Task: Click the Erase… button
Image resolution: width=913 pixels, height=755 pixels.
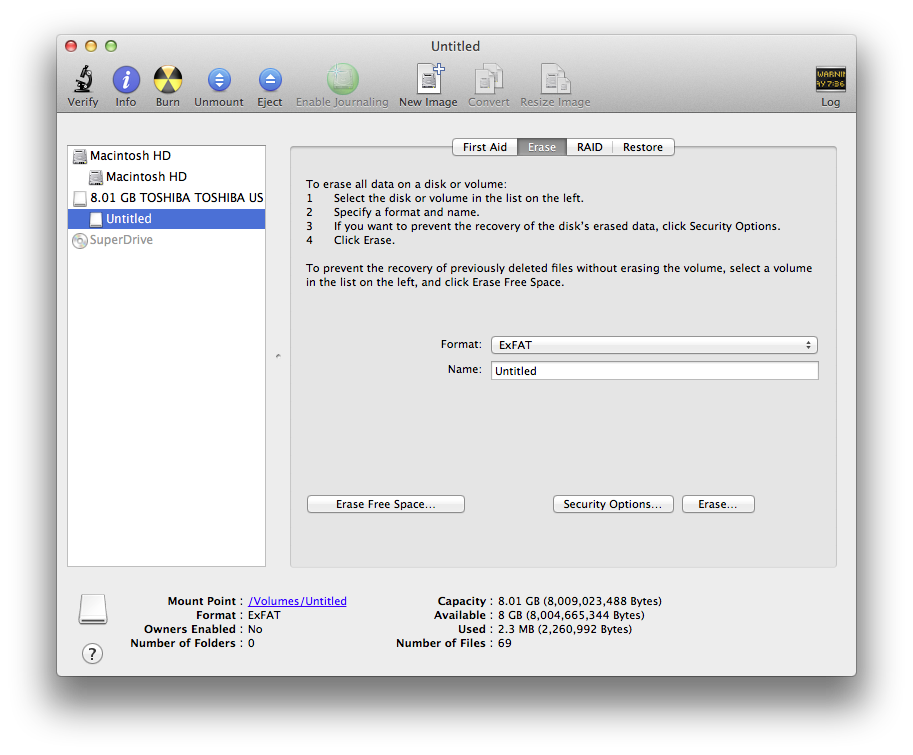Action: pyautogui.click(x=718, y=504)
